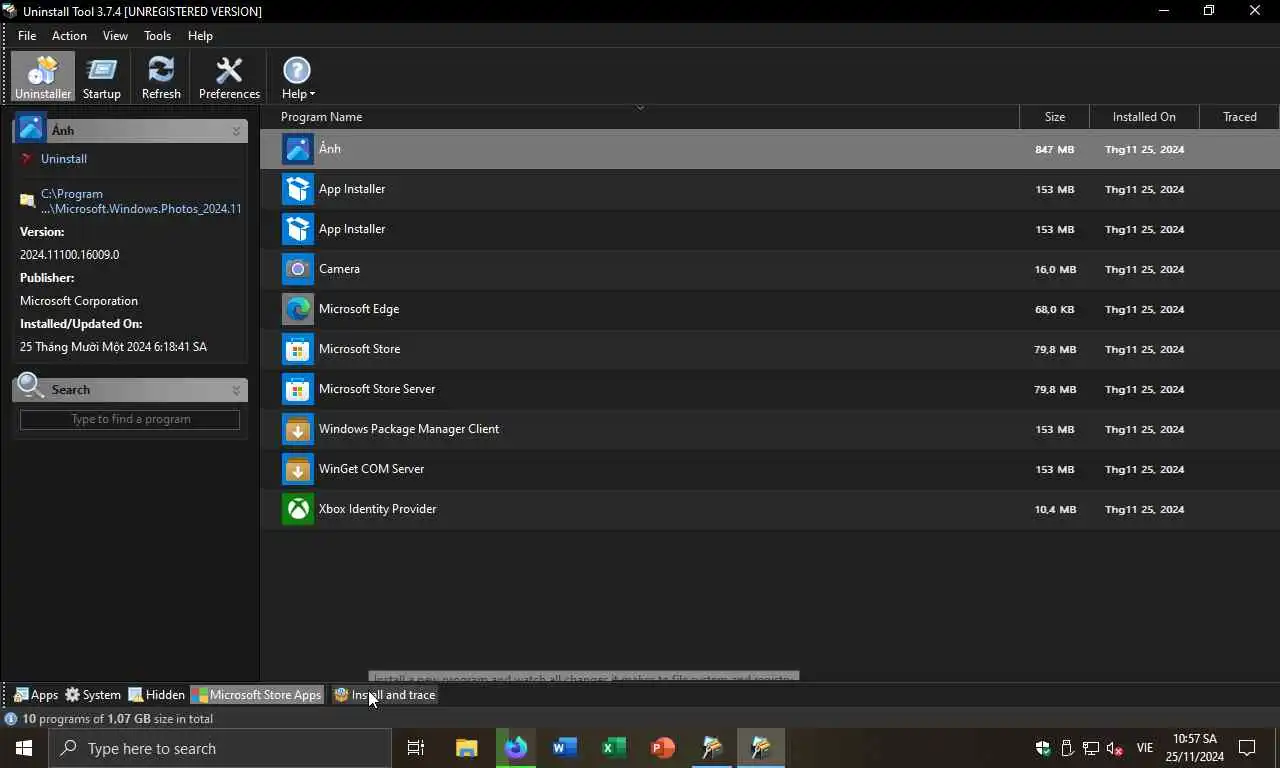Open the Uninstaller toolbar section
The height and width of the screenshot is (768, 1280).
pos(43,77)
